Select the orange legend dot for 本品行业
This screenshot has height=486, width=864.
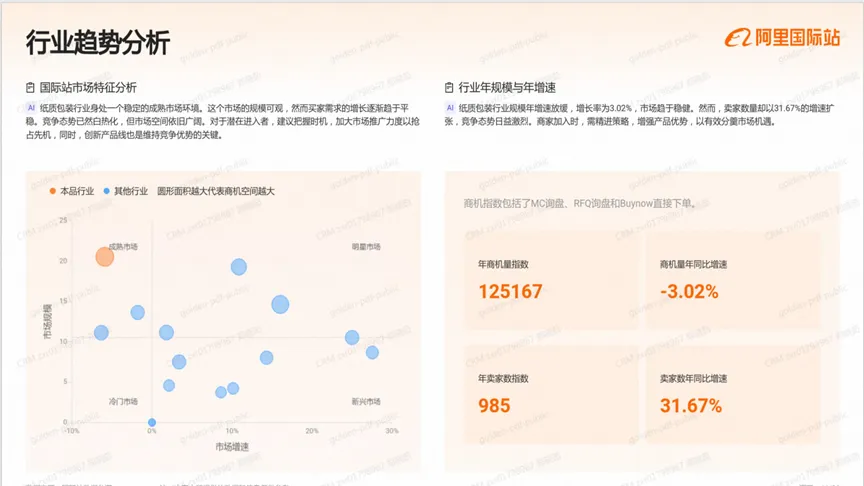(52, 191)
